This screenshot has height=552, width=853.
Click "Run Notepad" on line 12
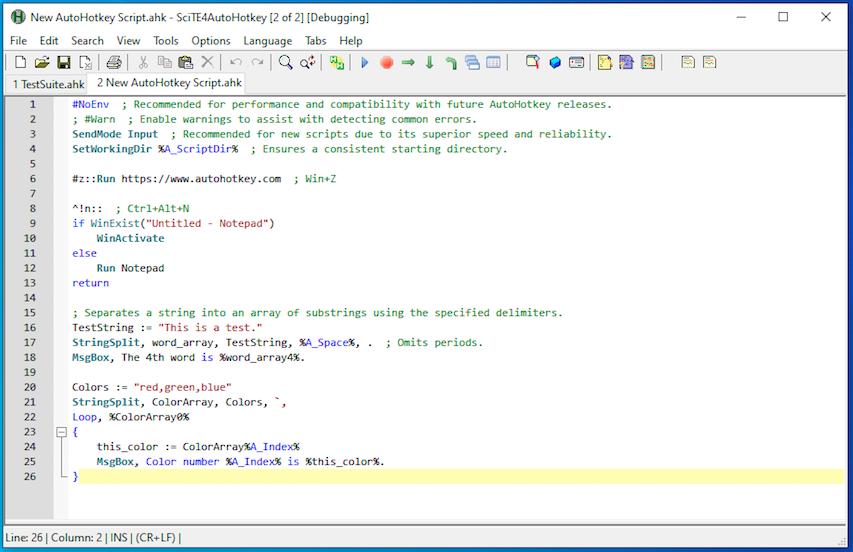click(x=131, y=268)
